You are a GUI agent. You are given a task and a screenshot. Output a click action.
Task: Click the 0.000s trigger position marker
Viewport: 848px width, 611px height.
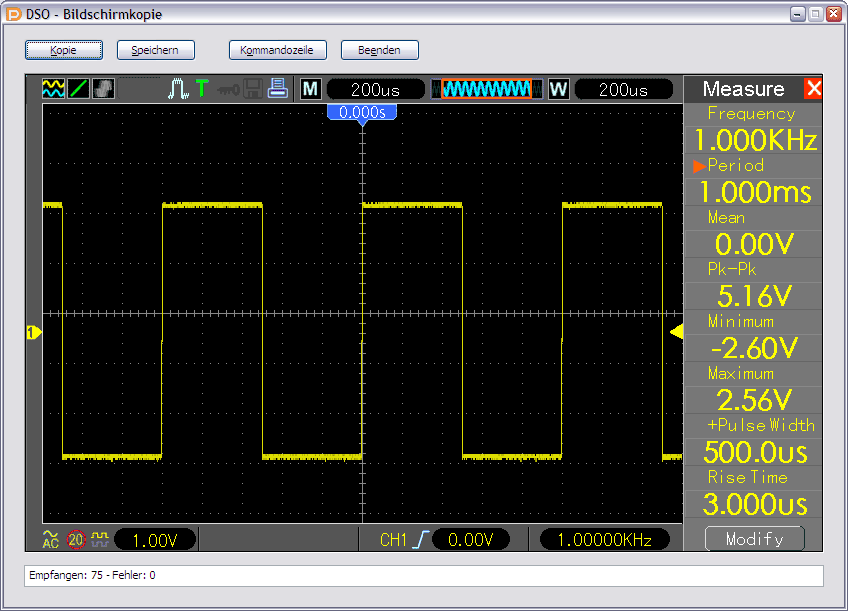click(x=362, y=112)
